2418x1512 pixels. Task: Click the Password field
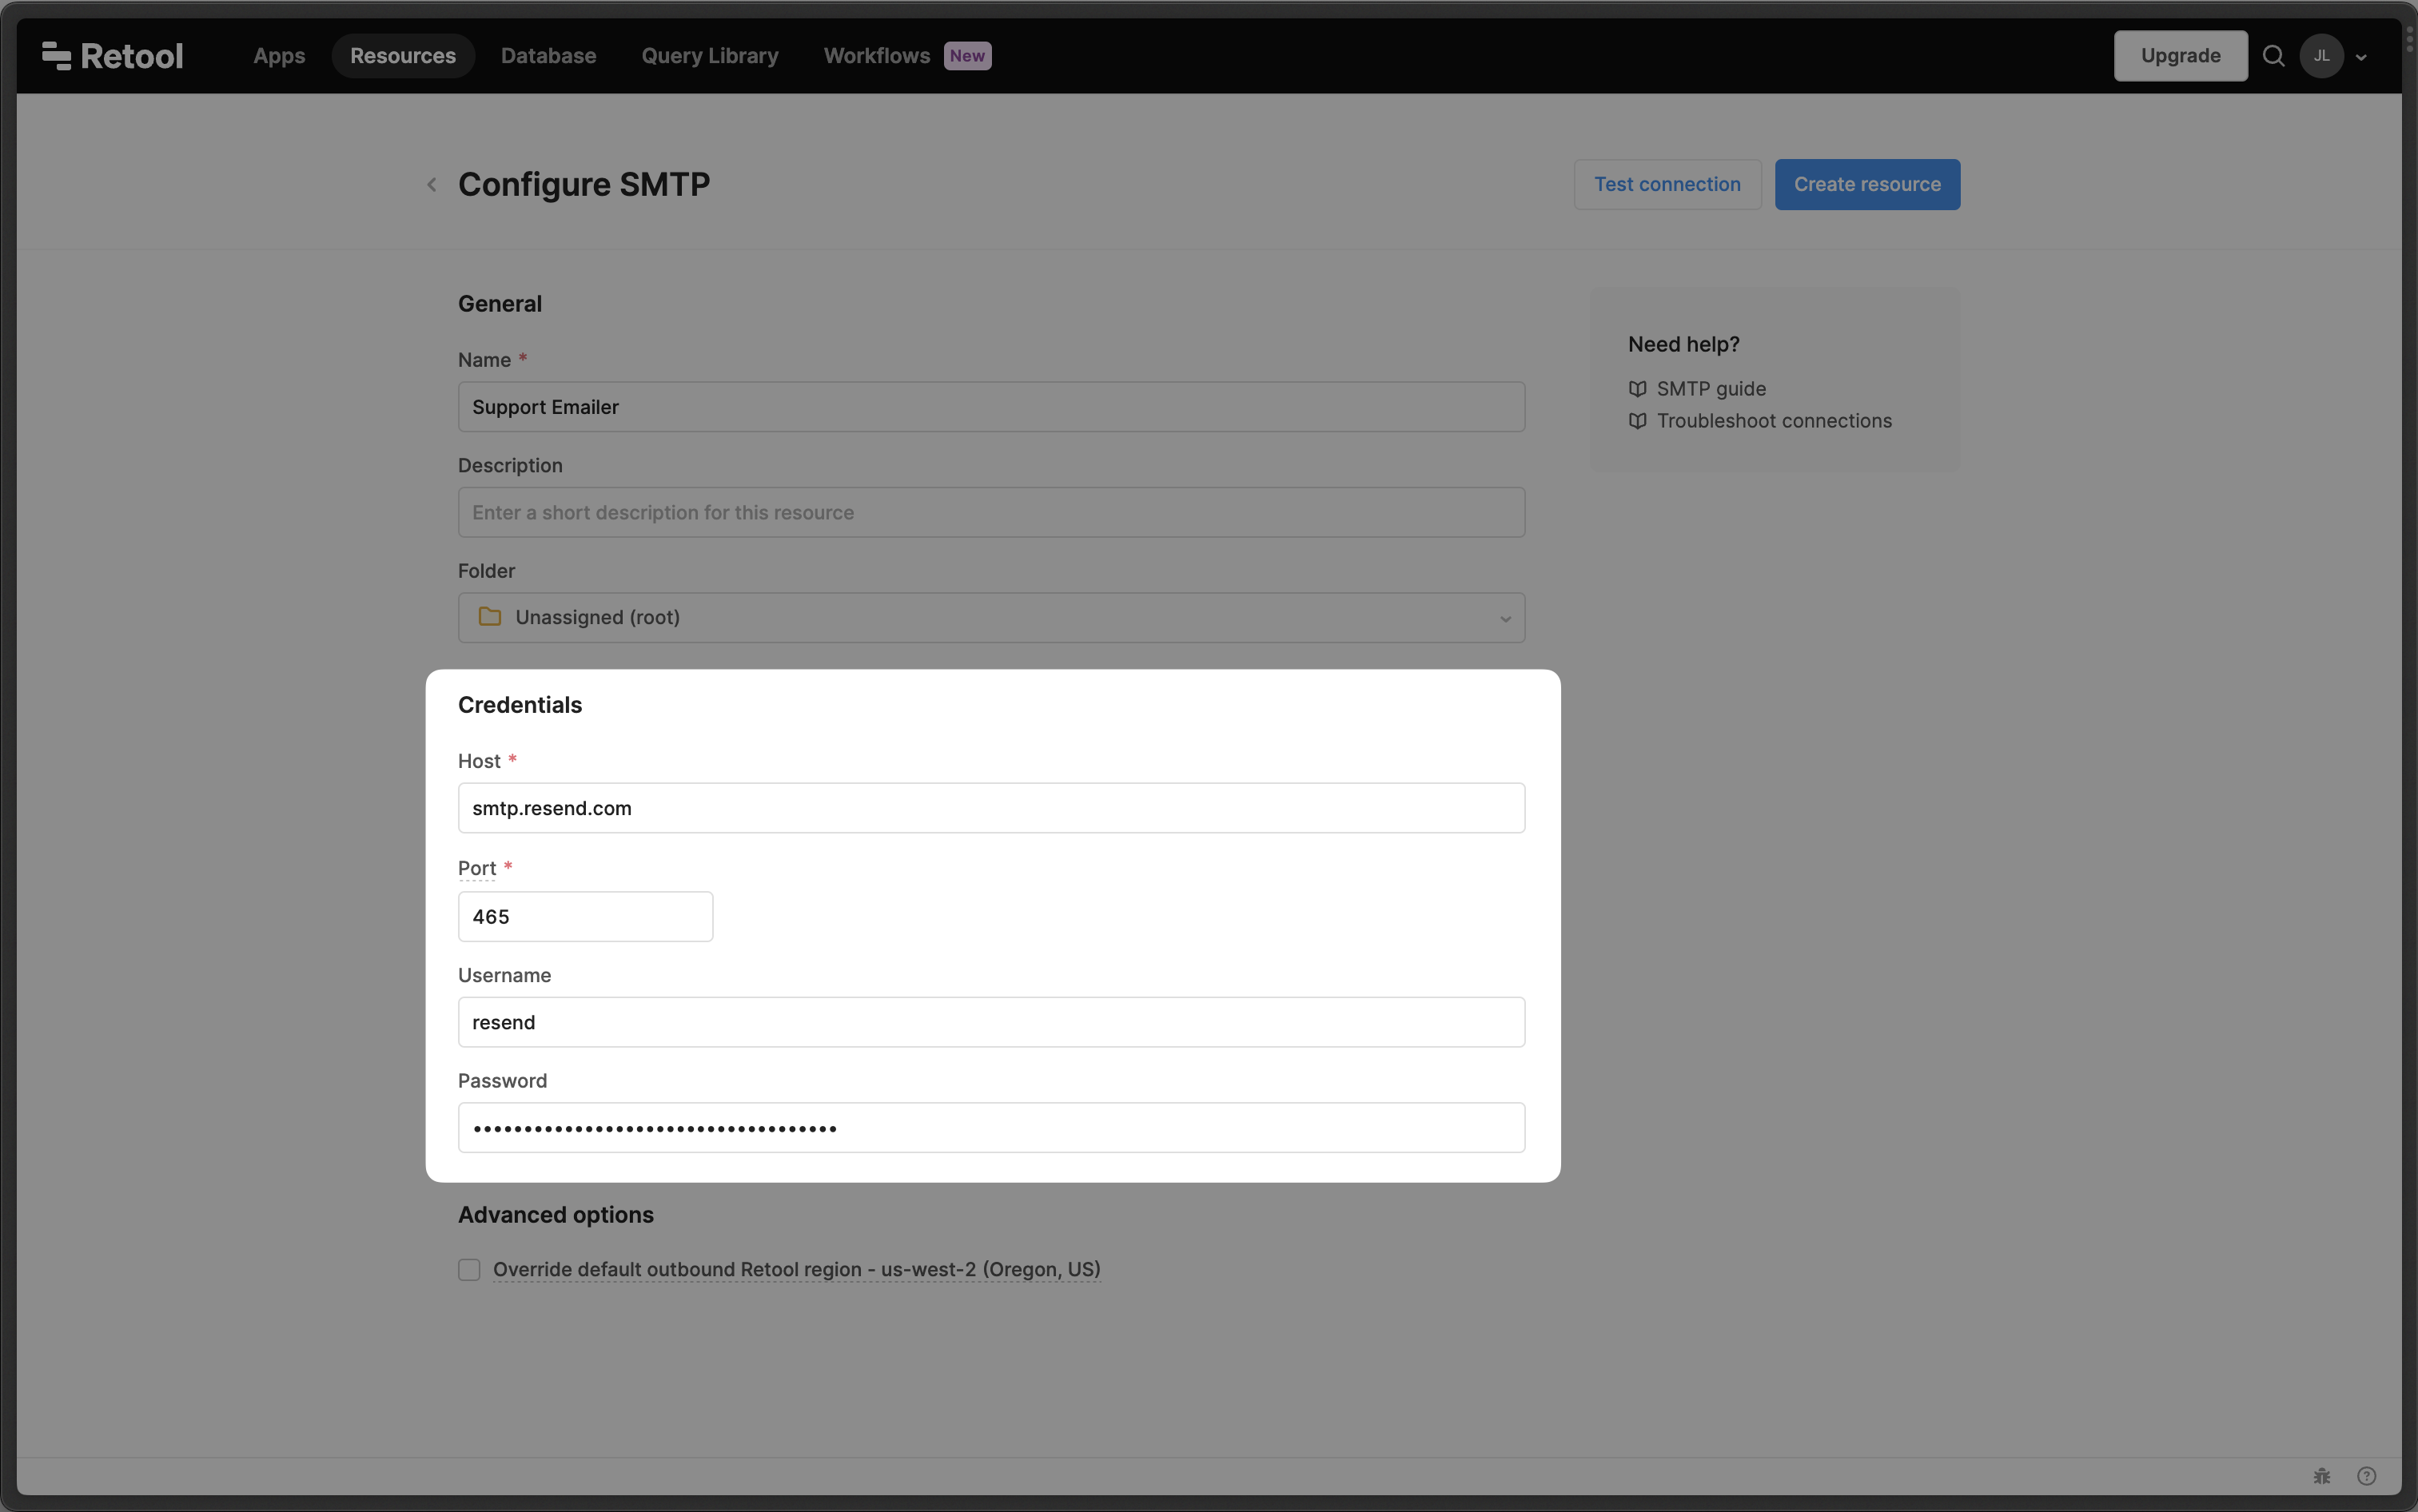pyautogui.click(x=991, y=1128)
